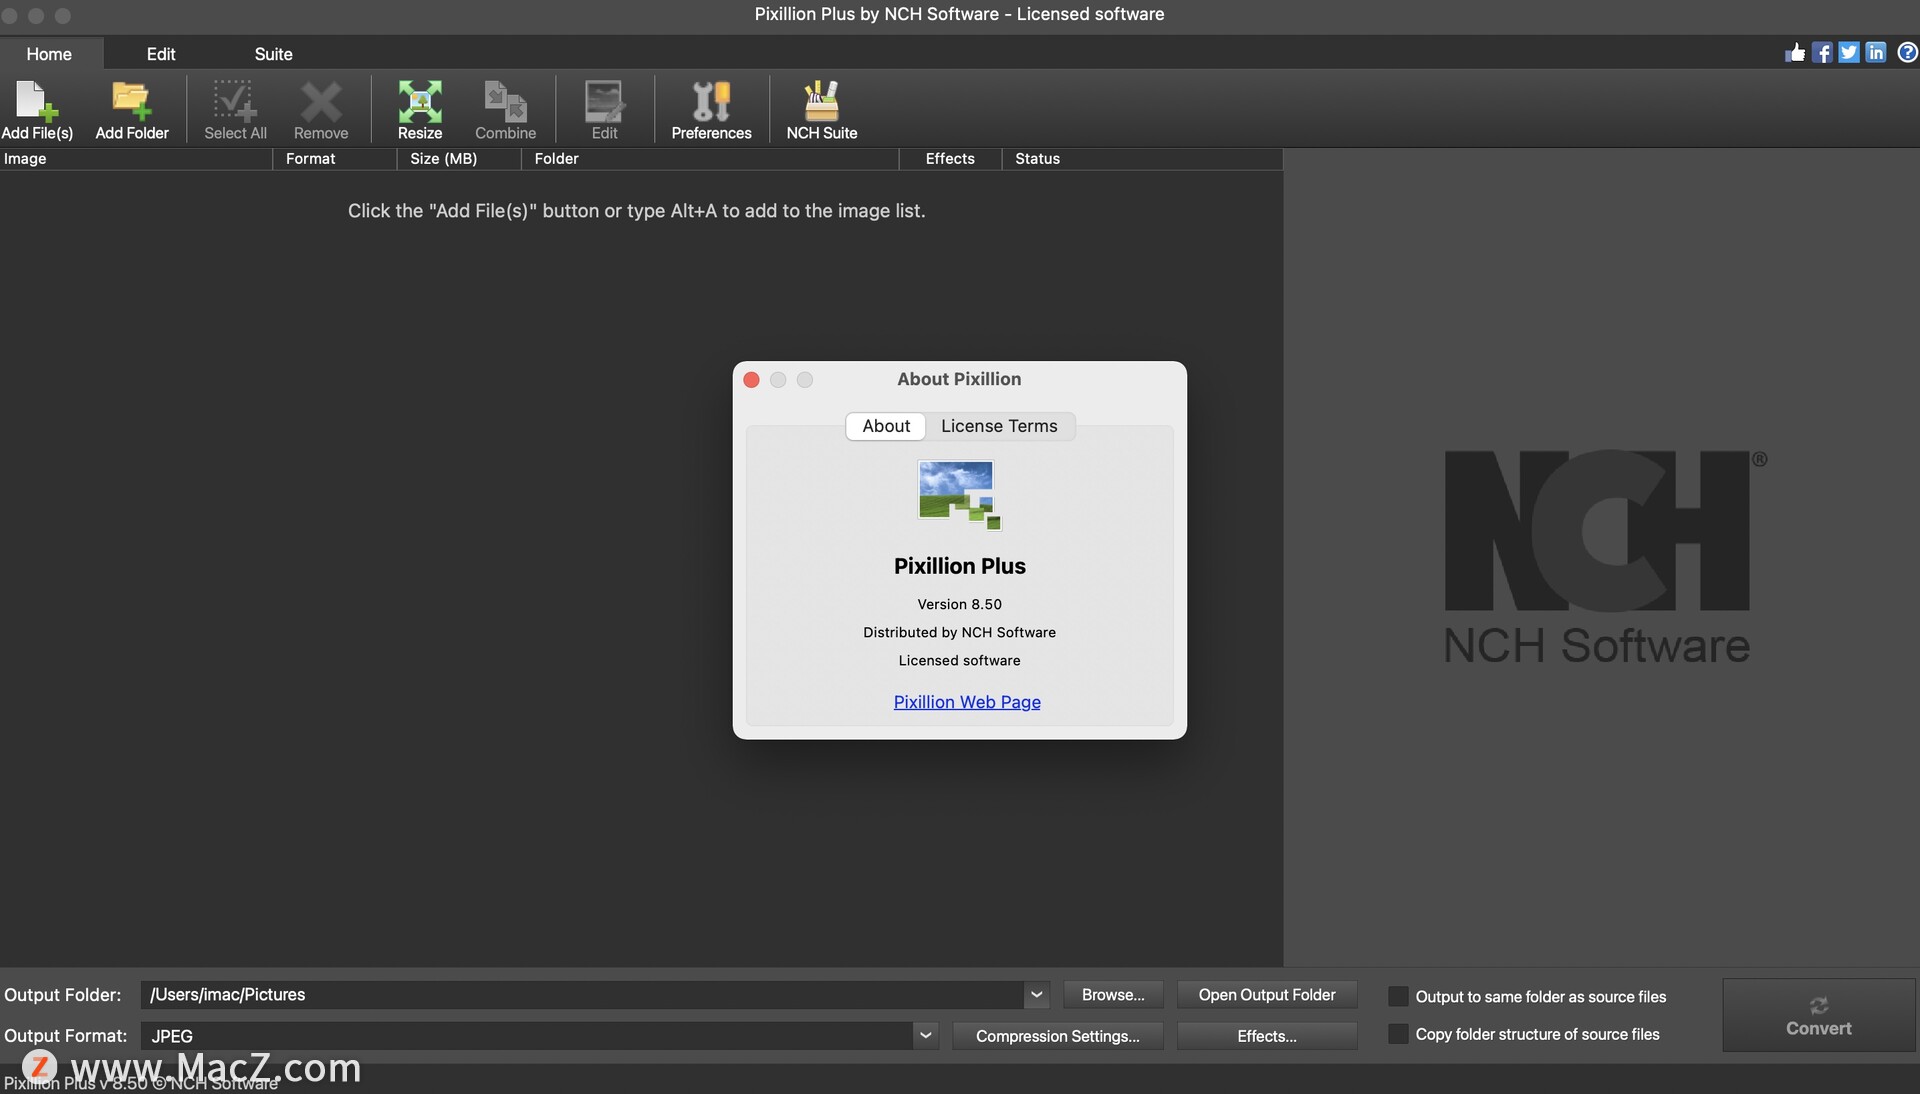
Task: Open the Pixillion Web Page link
Action: point(967,702)
